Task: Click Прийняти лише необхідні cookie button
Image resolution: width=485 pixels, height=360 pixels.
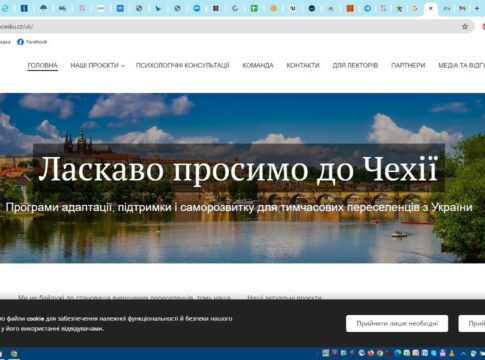Action: 397,323
